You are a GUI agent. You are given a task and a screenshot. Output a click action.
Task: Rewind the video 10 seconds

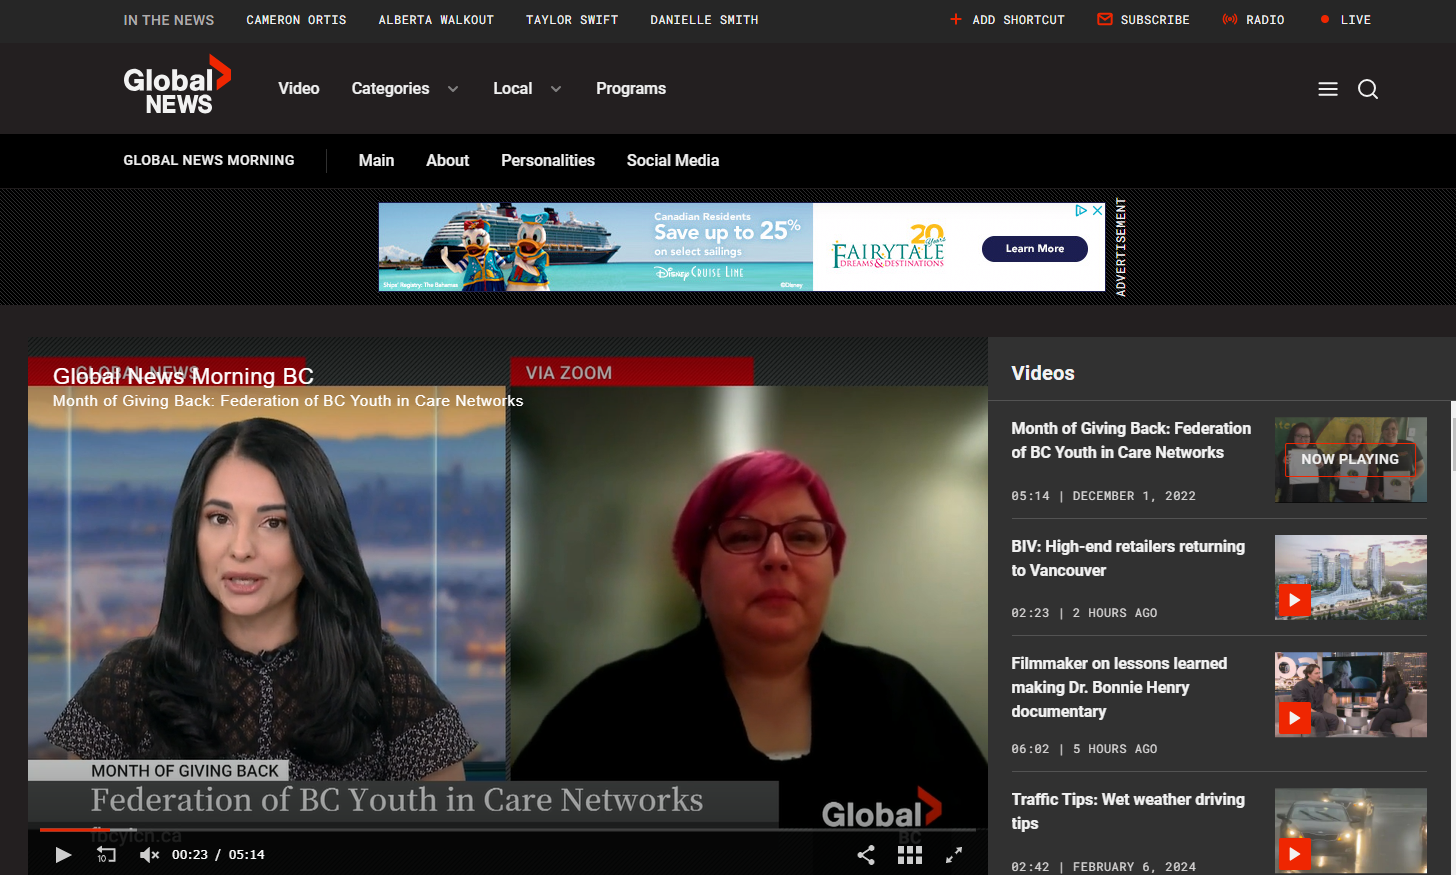pos(106,854)
